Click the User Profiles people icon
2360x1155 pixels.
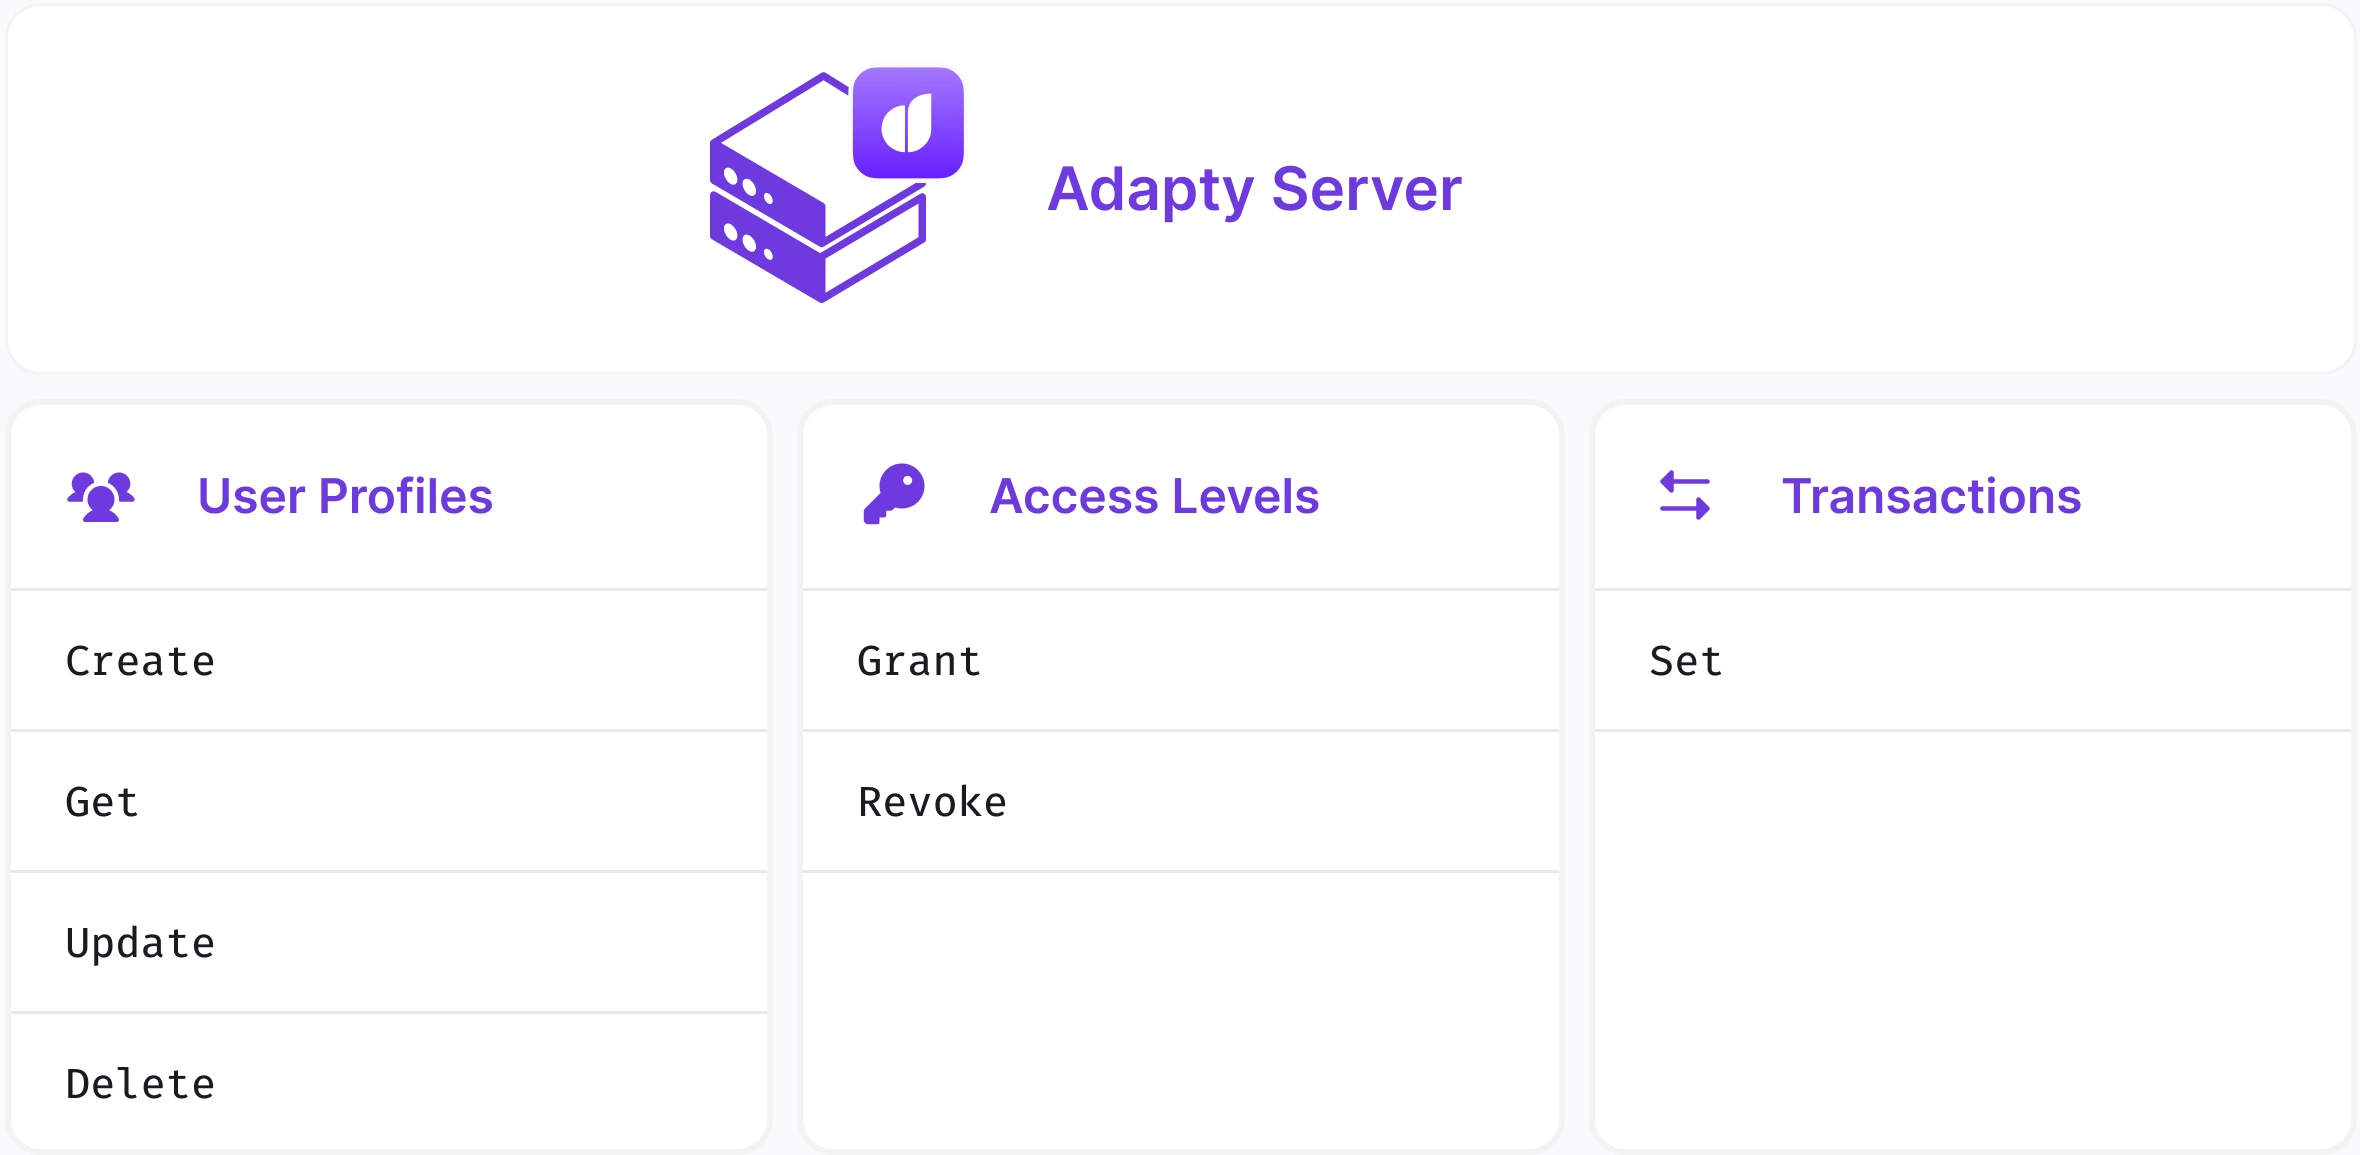(x=101, y=496)
